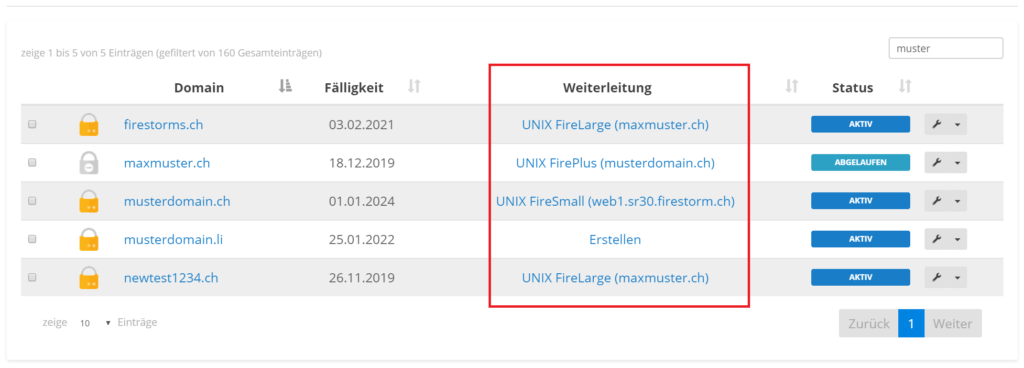1024x368 pixels.
Task: Select the musterdomain.ch row checkbox
Action: tap(32, 201)
